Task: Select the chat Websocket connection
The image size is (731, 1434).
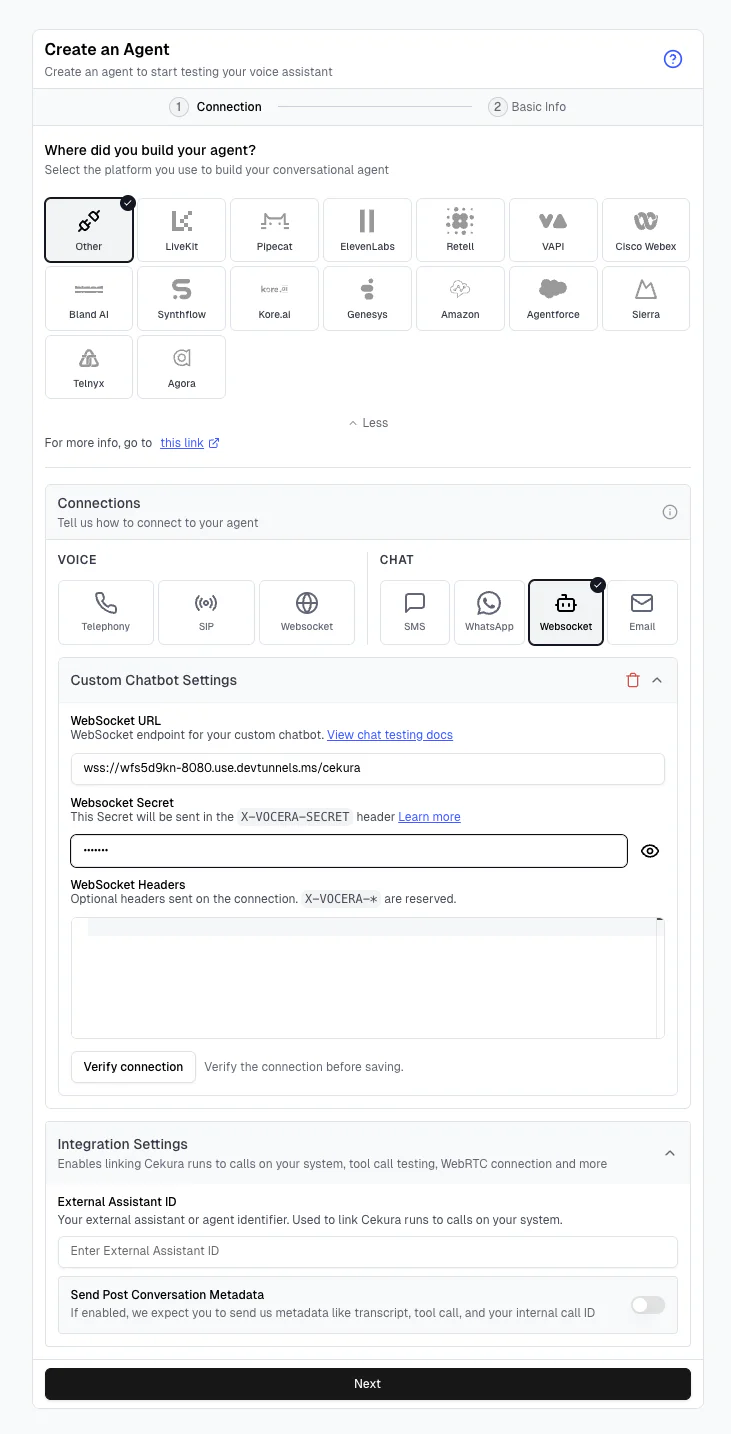Action: (x=566, y=612)
